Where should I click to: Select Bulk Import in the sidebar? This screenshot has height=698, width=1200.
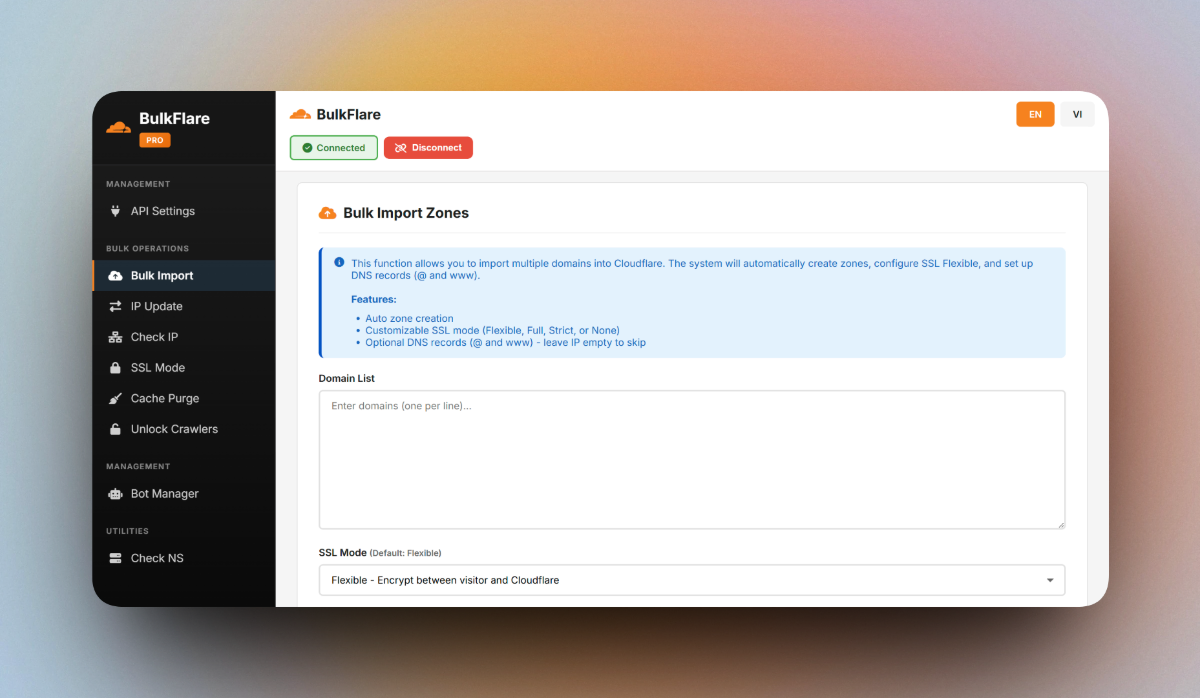point(184,276)
